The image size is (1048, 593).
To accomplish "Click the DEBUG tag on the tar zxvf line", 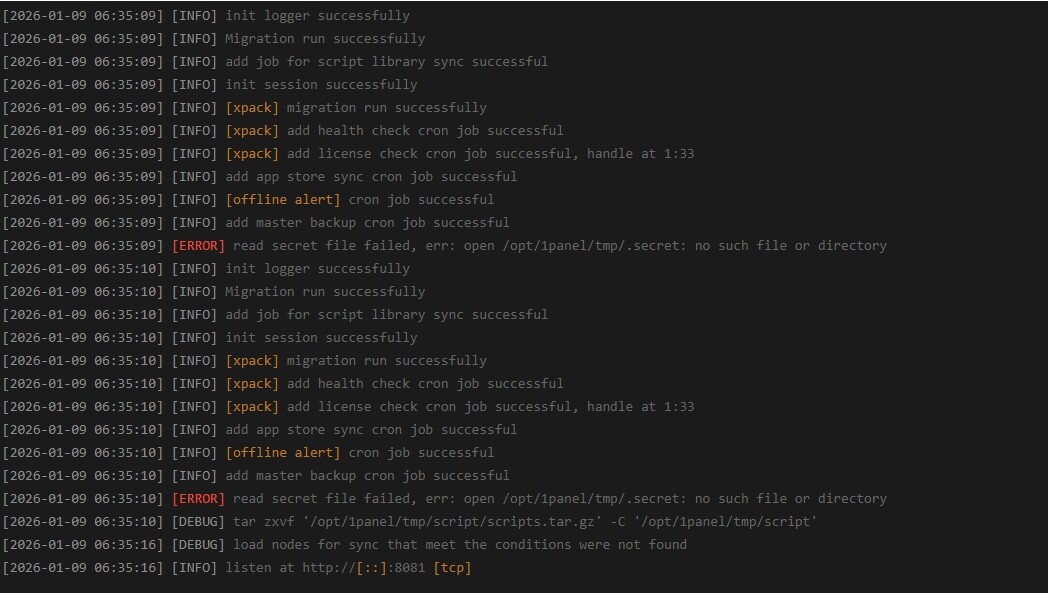I will tap(198, 522).
